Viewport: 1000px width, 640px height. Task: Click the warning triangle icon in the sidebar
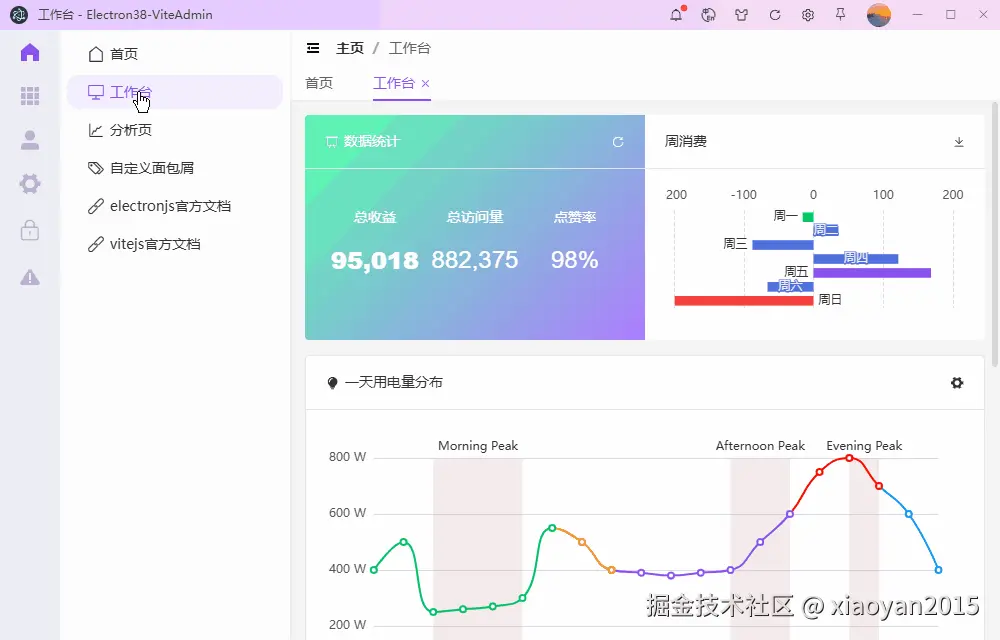point(30,277)
